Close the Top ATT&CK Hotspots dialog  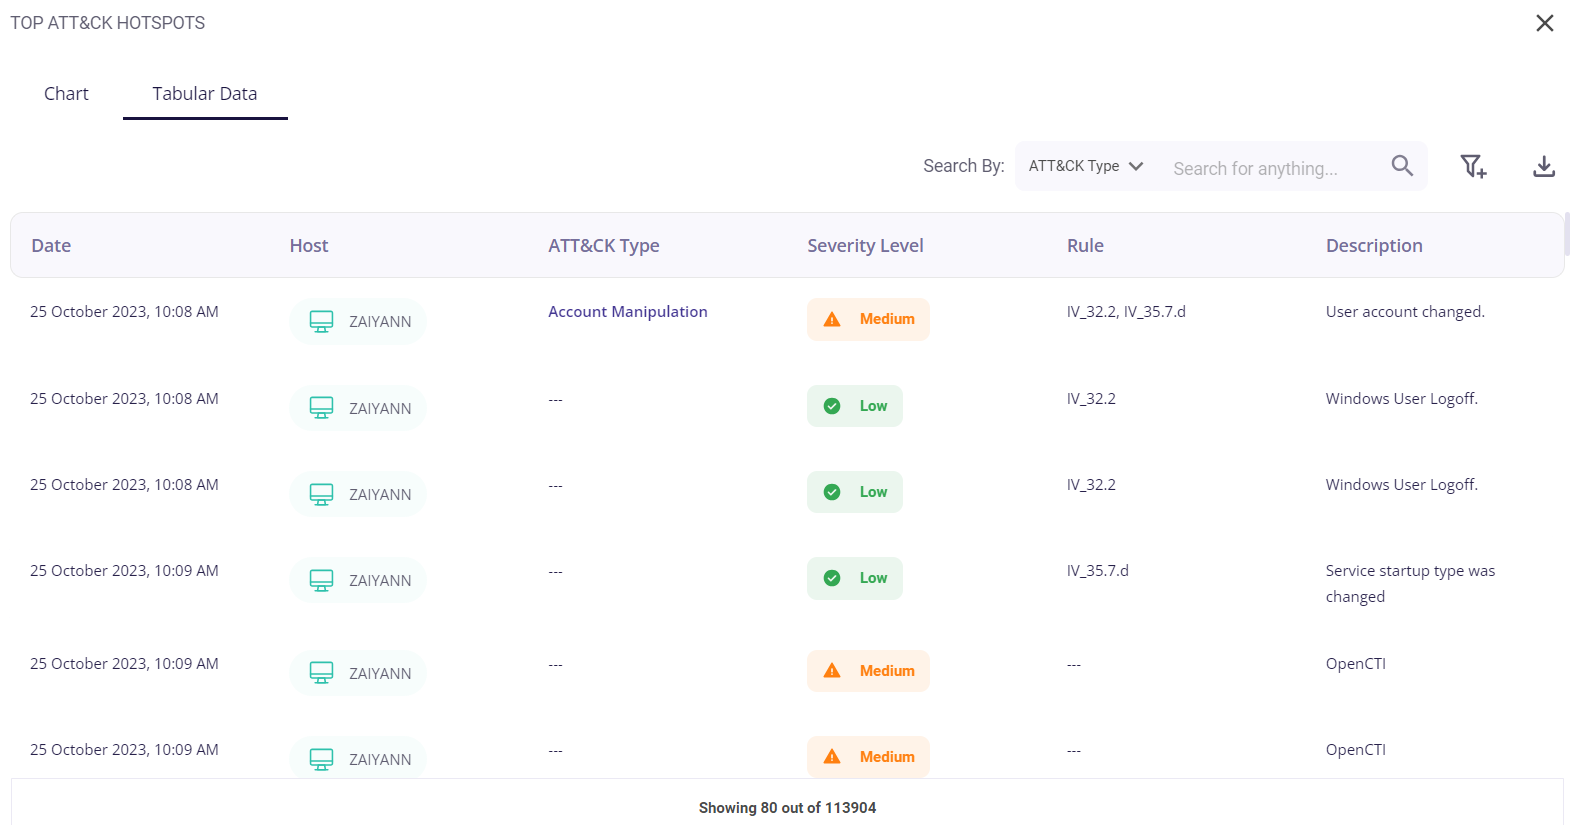1544,23
